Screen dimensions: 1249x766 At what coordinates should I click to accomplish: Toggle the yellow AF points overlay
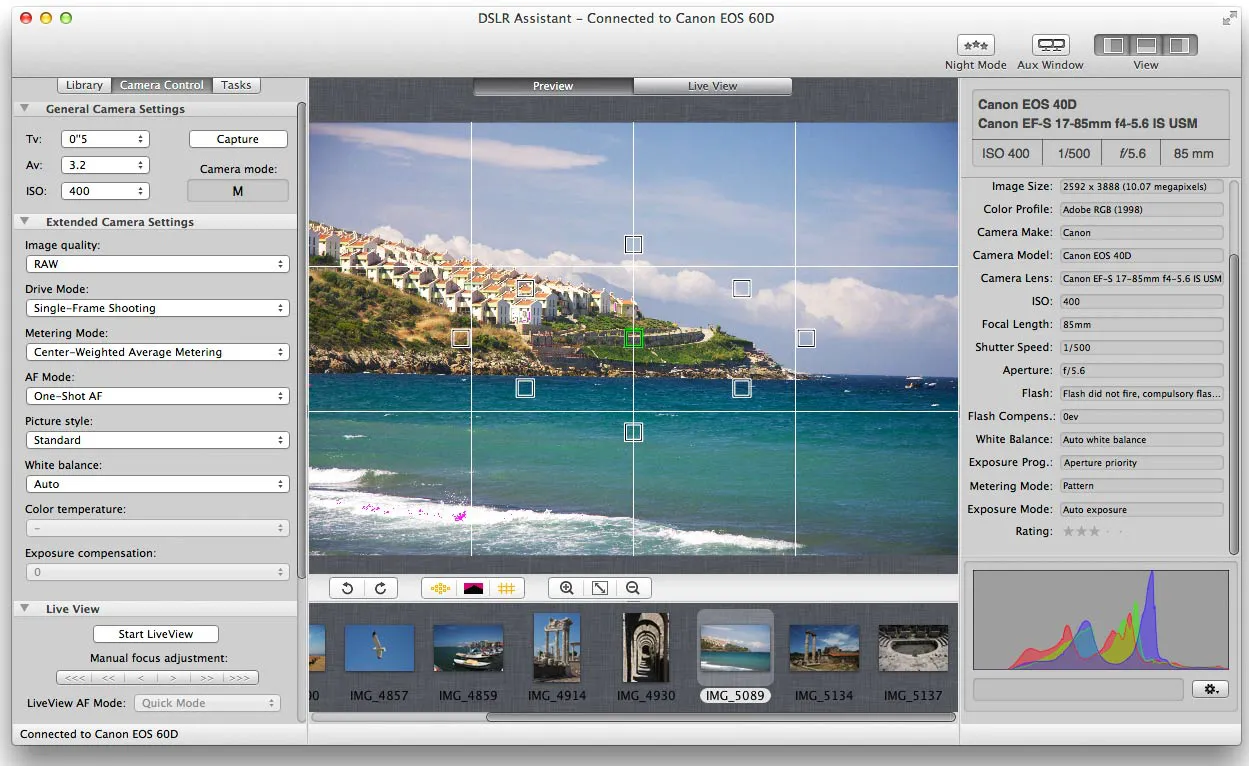(439, 588)
